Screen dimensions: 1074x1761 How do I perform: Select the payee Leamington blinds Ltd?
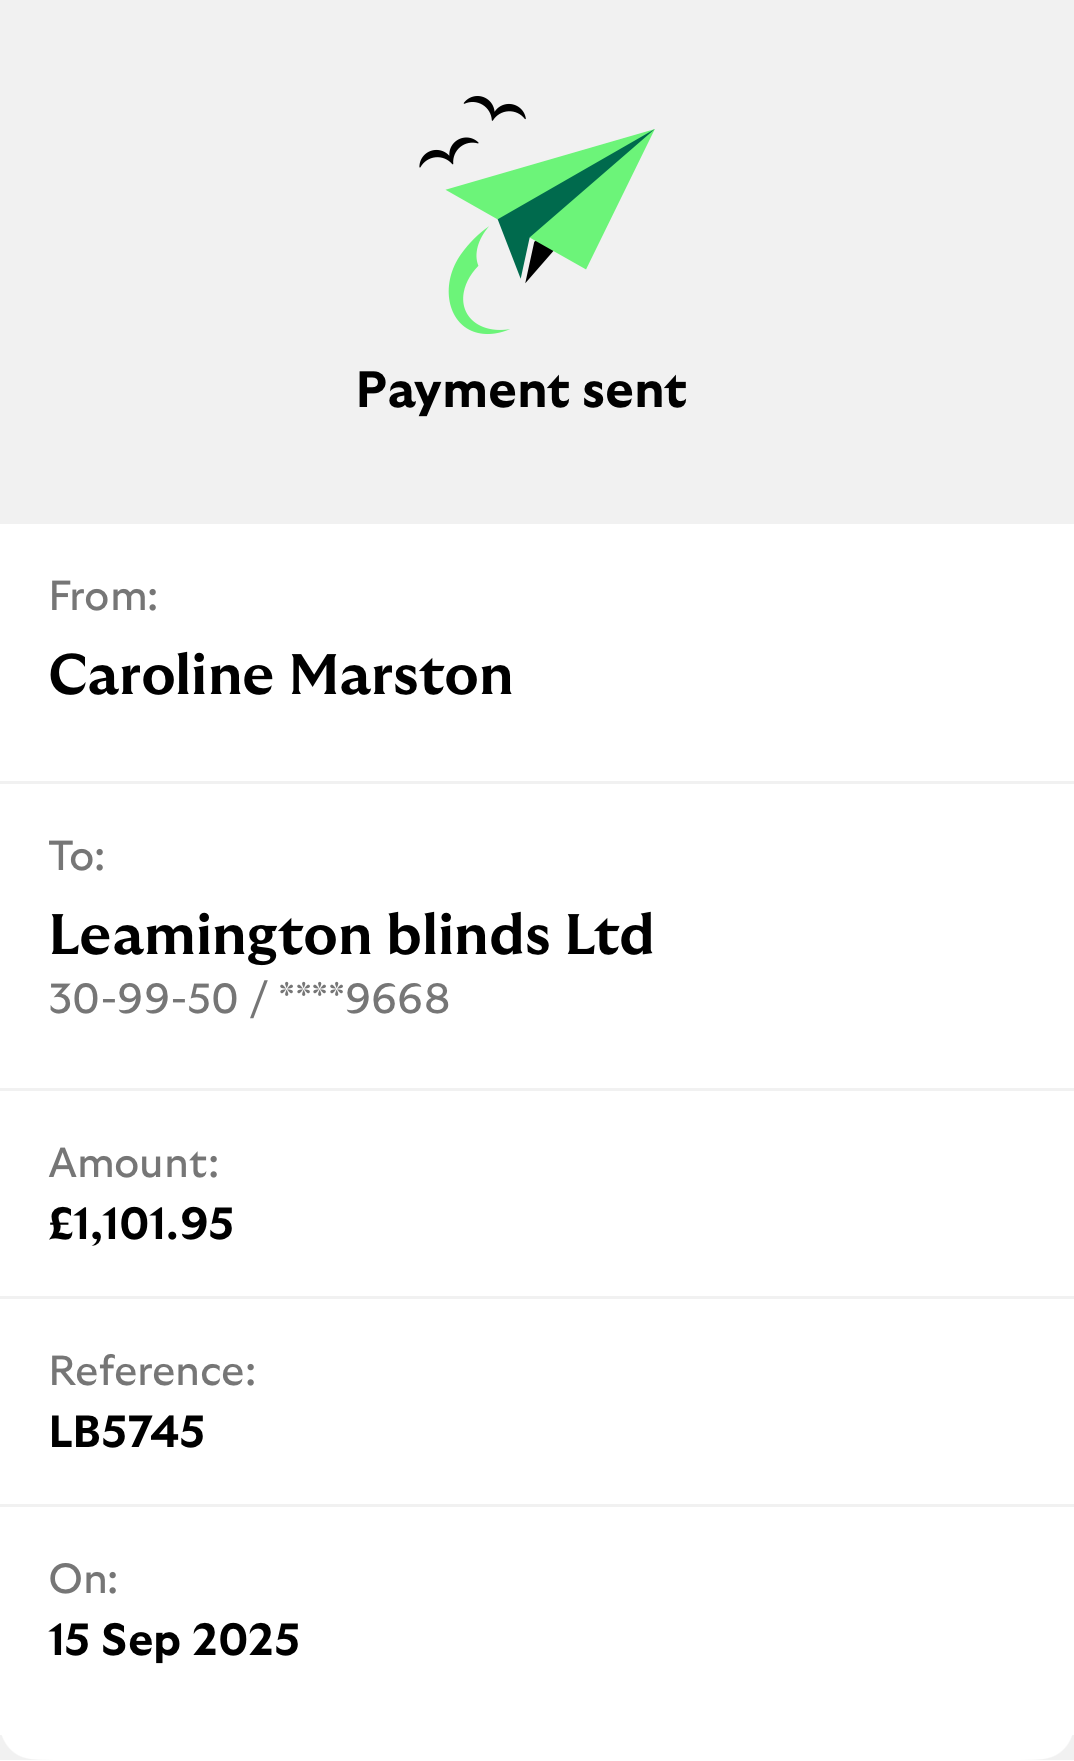[x=351, y=935]
